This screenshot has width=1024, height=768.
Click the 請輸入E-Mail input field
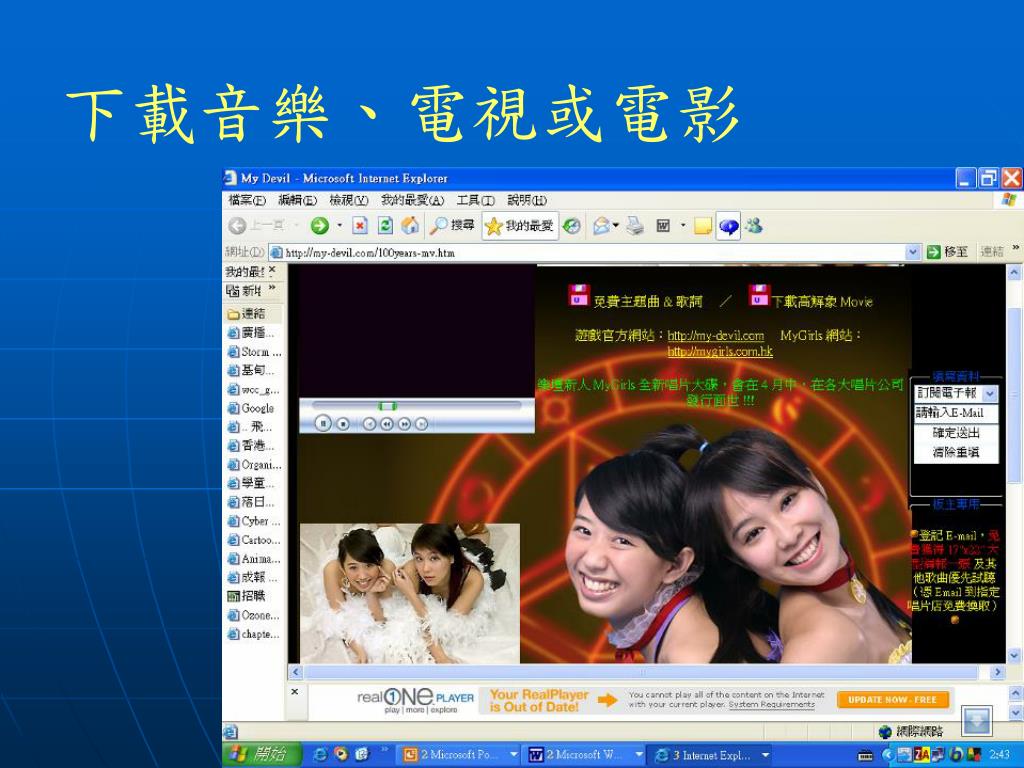pos(956,413)
